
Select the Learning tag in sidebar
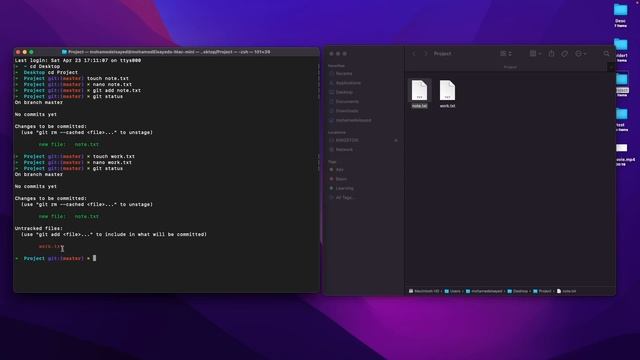(x=344, y=188)
